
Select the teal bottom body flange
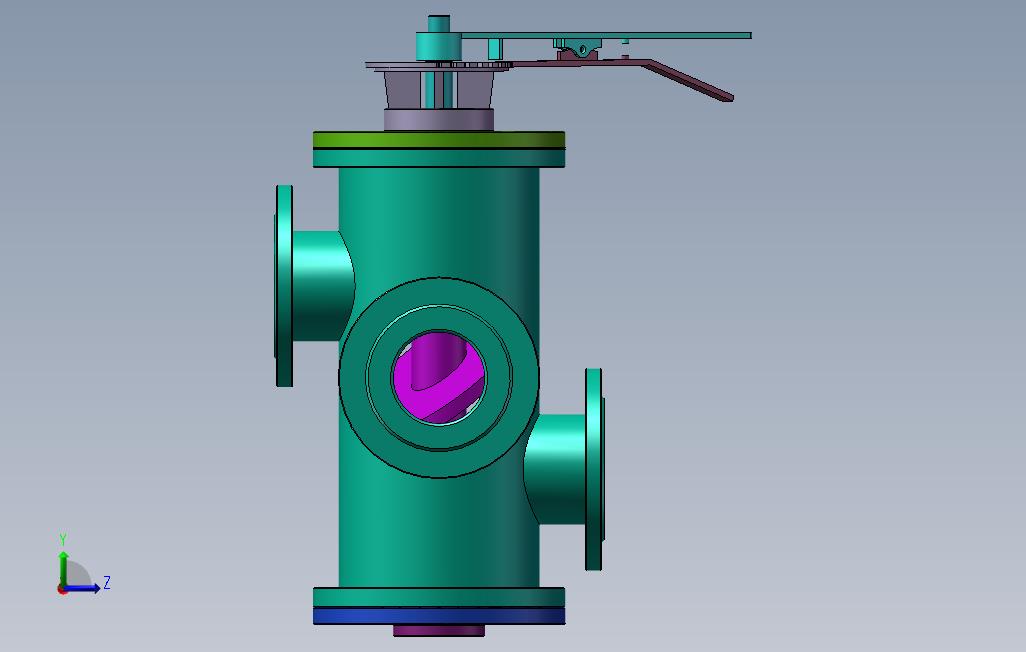tap(438, 597)
